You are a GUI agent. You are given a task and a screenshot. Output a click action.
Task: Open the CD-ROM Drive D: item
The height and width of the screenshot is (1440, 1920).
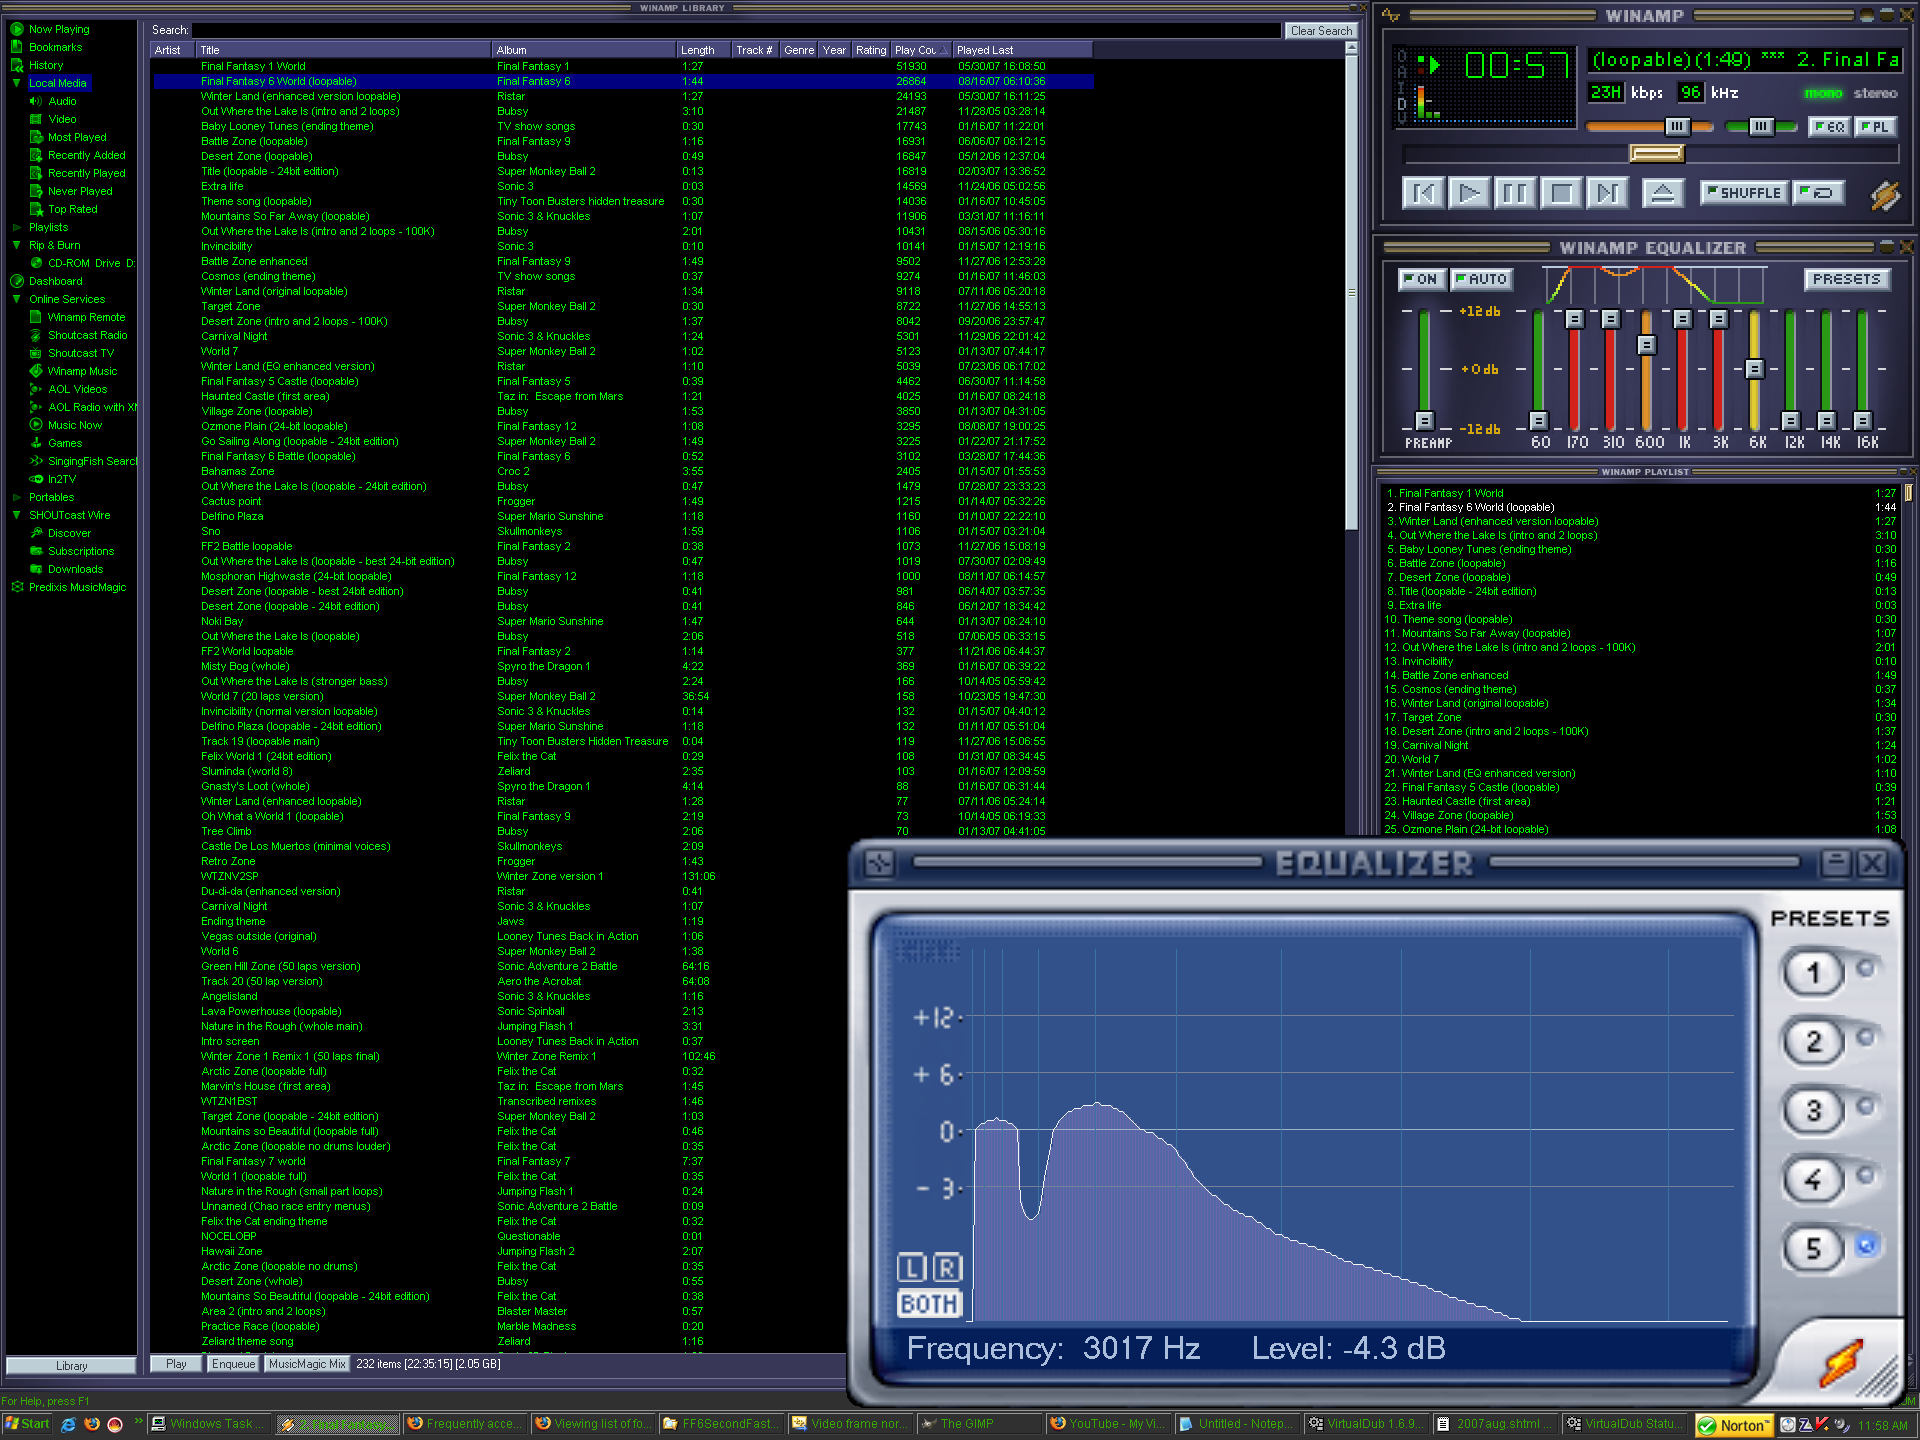click(x=91, y=263)
